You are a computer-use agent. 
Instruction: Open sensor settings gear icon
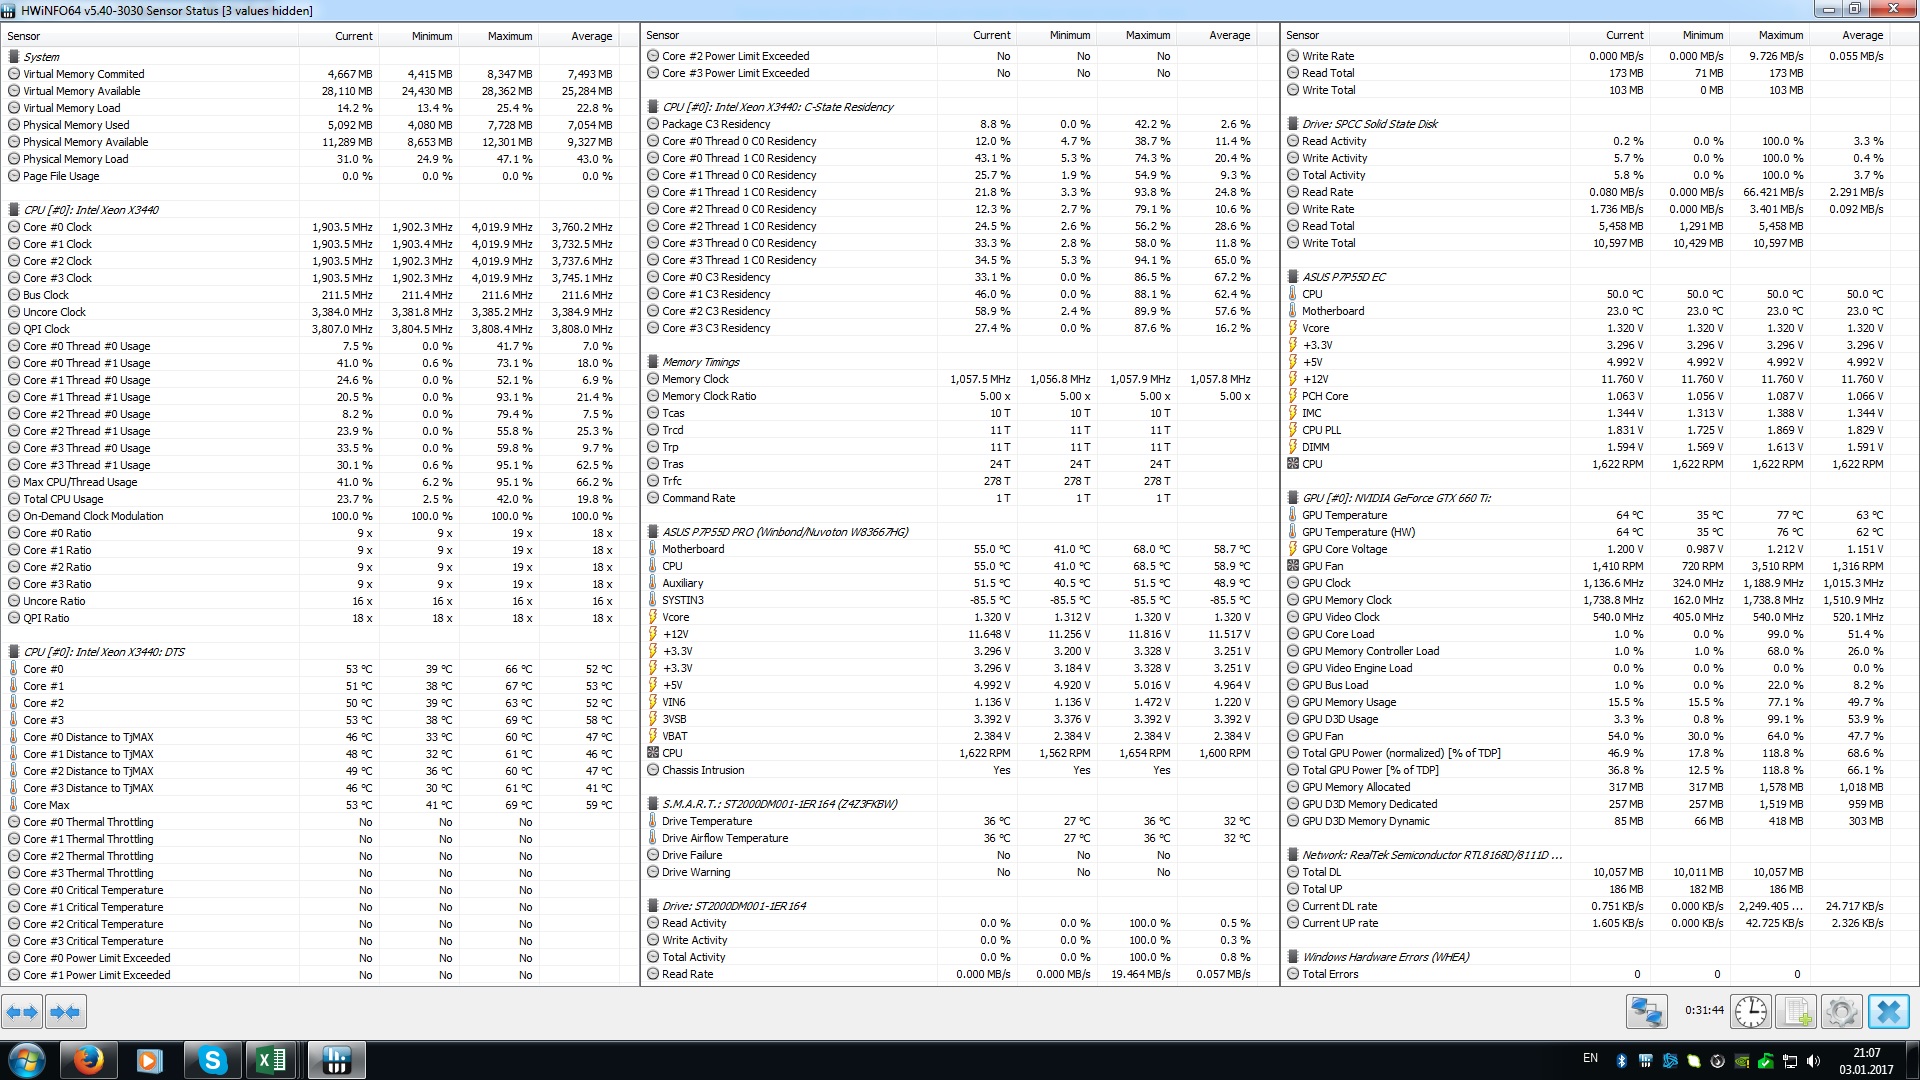coord(1841,1012)
